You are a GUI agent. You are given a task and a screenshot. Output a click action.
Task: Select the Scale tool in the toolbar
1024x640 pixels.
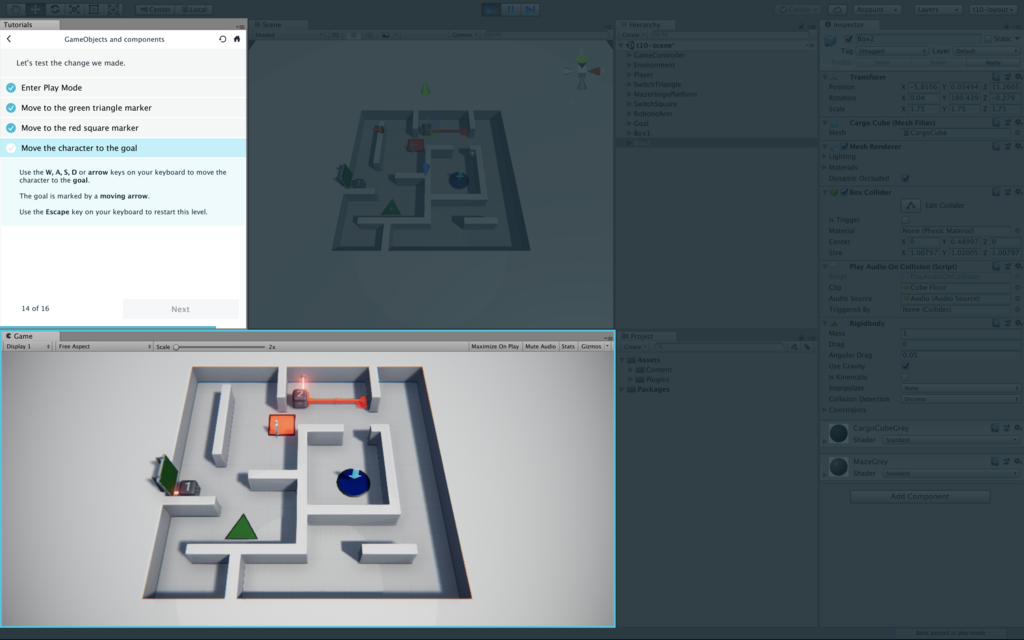point(74,9)
